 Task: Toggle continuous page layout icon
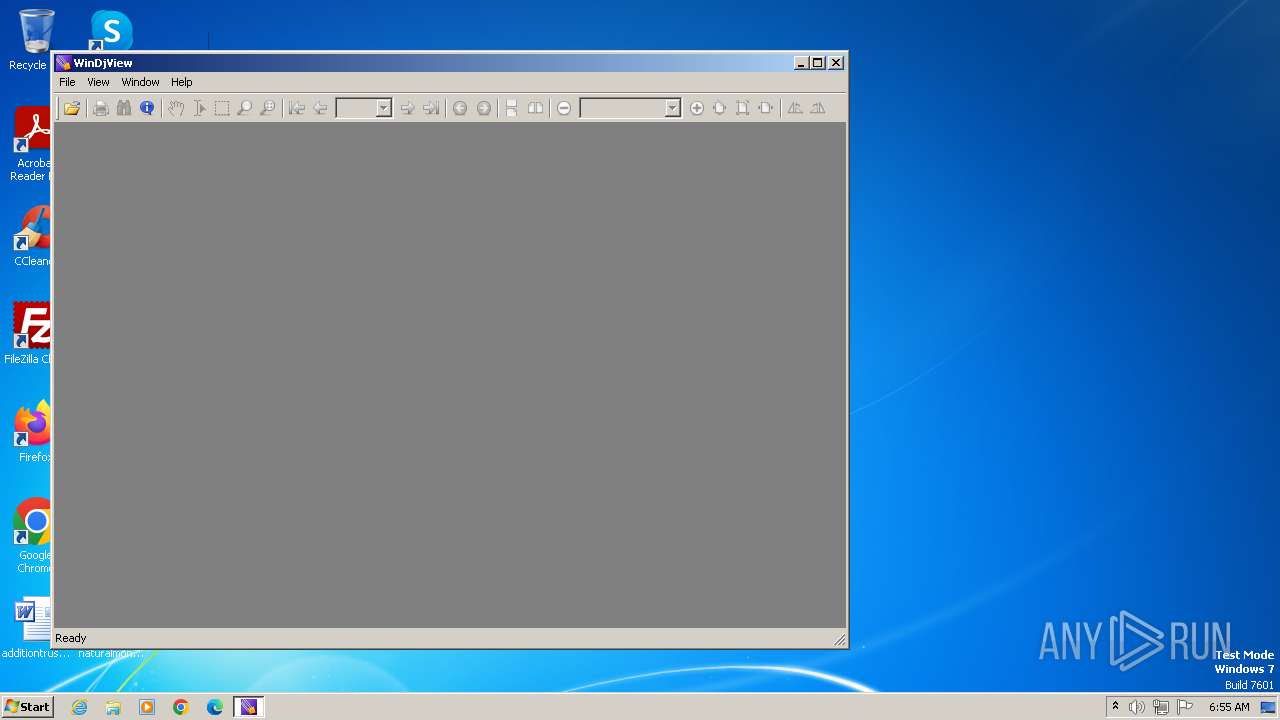click(x=512, y=108)
